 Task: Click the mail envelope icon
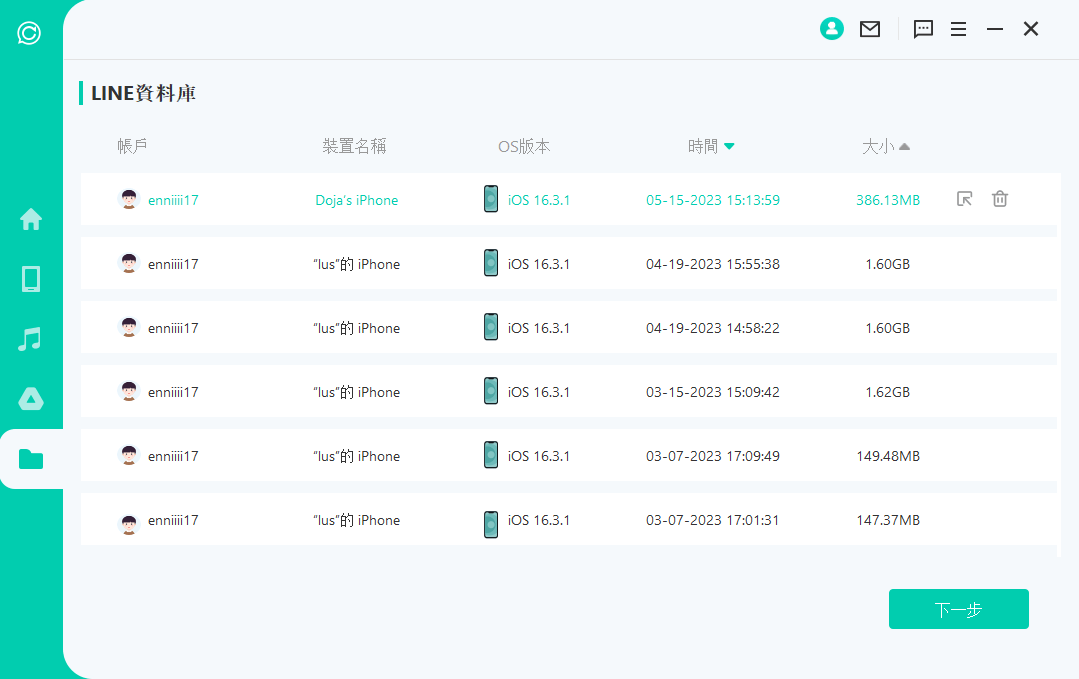coord(870,29)
